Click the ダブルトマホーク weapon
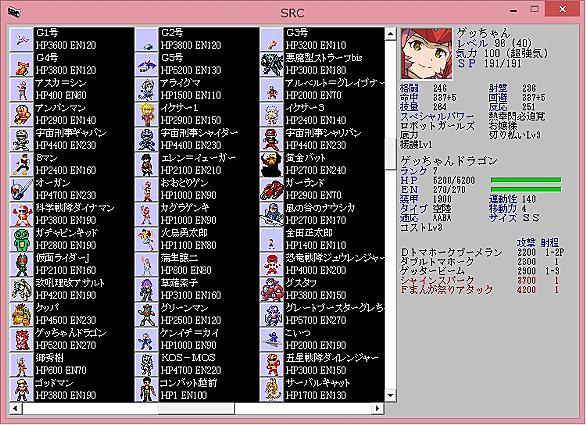 pos(437,262)
